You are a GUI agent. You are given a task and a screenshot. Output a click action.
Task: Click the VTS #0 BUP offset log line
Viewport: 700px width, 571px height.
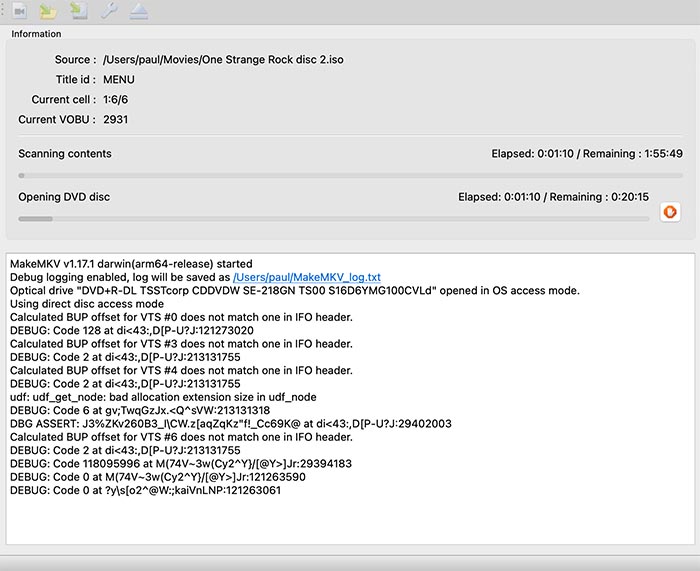[x=181, y=317]
